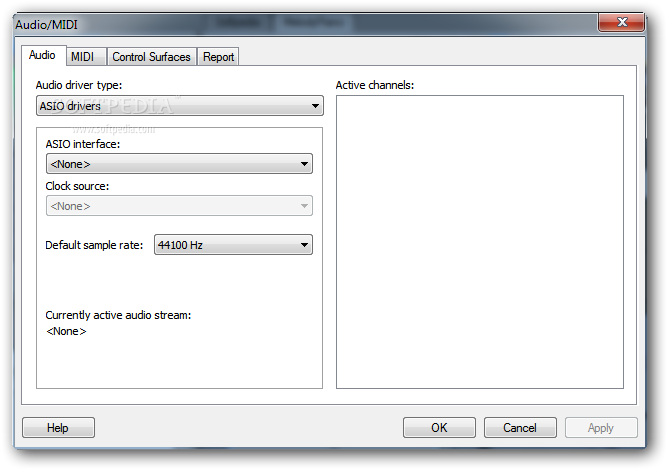Click inside the Active channels list box
This screenshot has height=470, width=668.
[x=480, y=242]
